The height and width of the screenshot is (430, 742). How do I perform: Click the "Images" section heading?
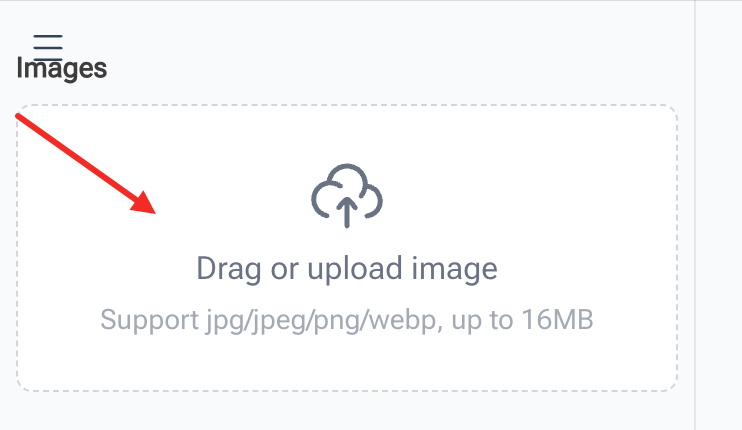point(62,69)
